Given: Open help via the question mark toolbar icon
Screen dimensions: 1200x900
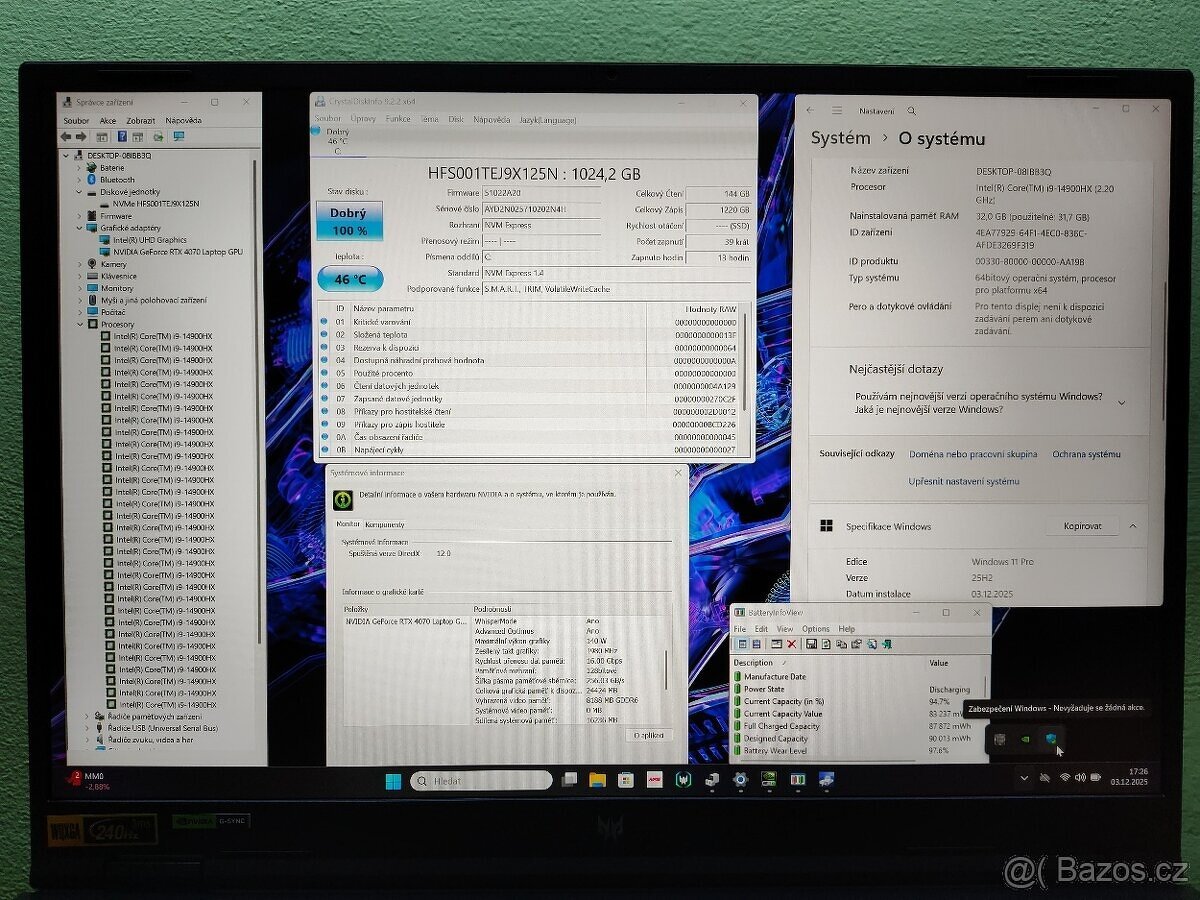Looking at the screenshot, I should [x=122, y=136].
